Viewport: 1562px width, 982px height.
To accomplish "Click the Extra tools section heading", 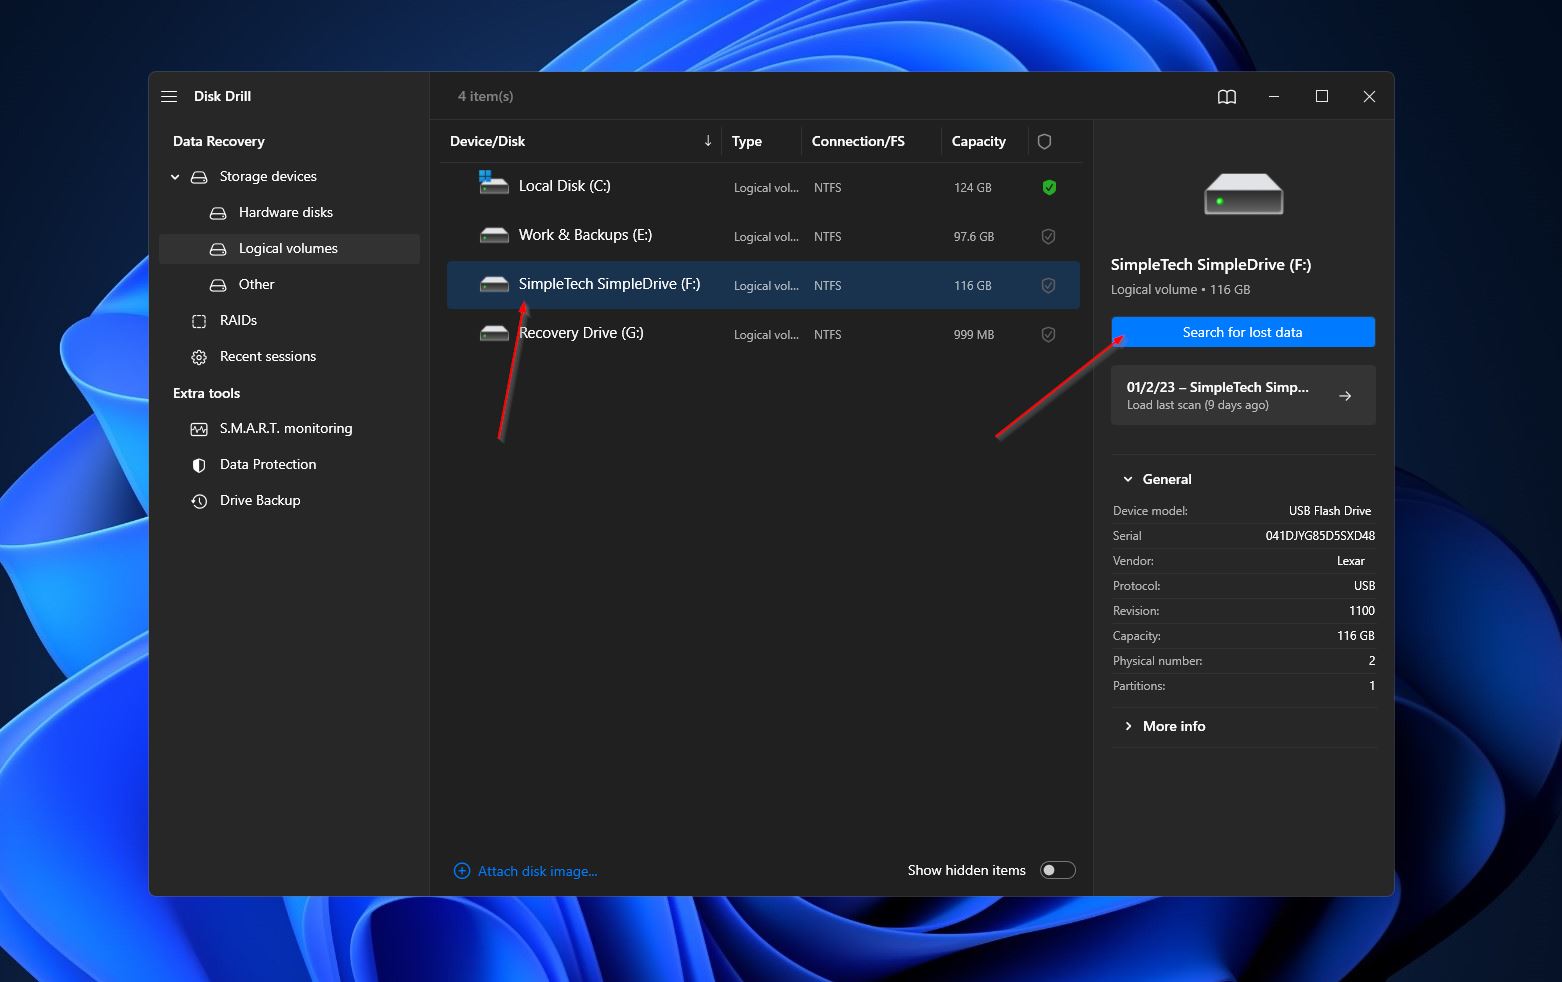I will [x=207, y=393].
